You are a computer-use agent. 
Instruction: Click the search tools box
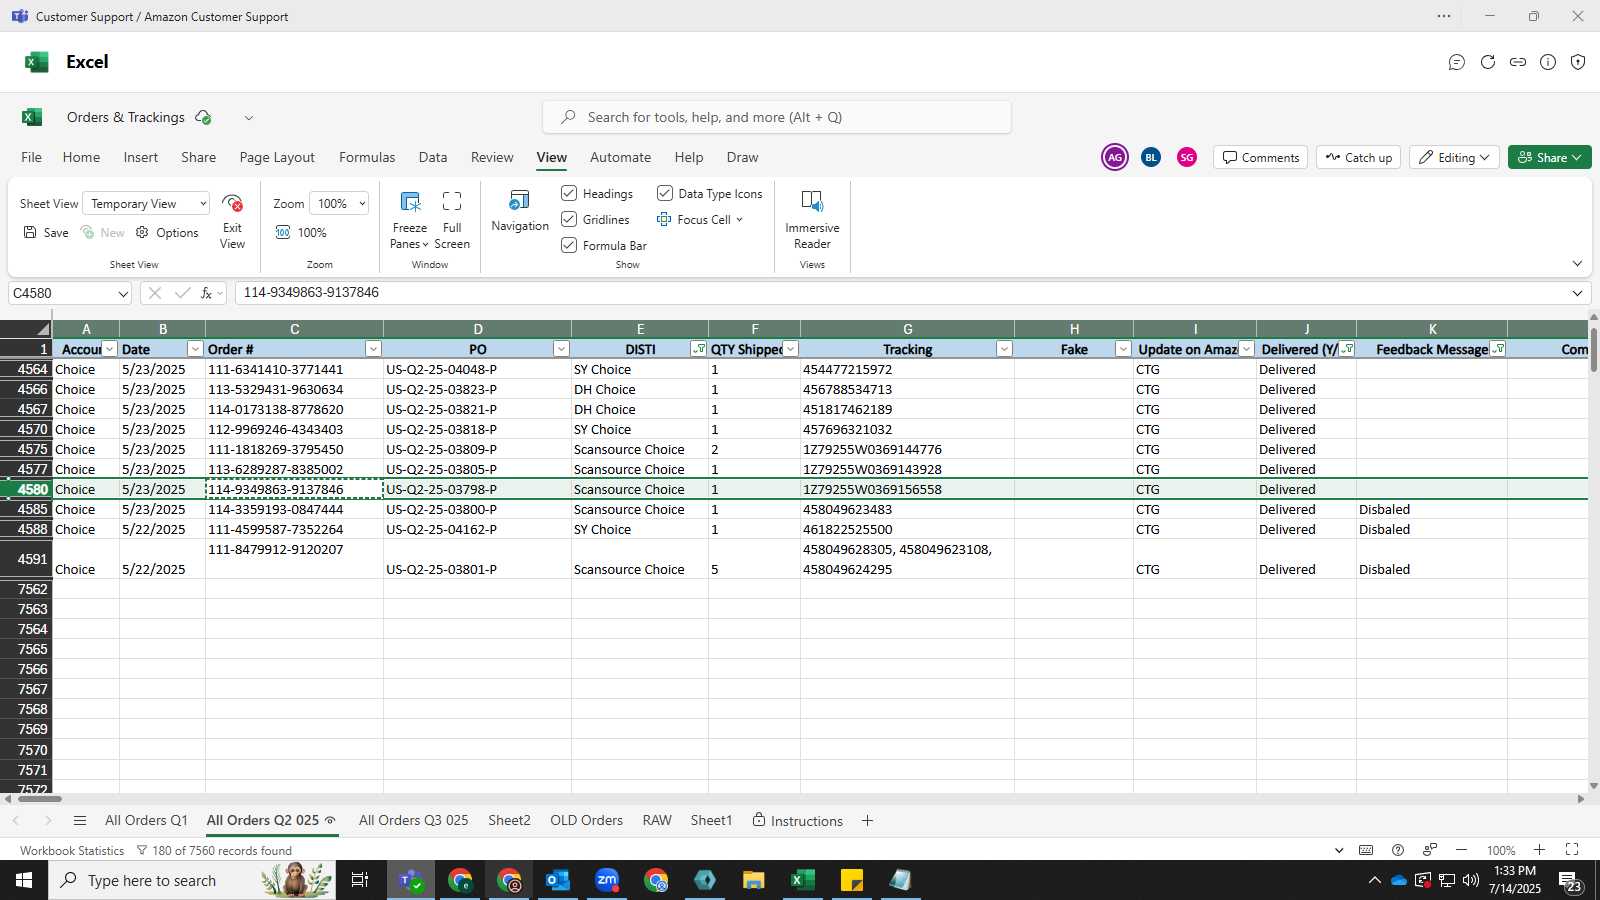click(x=777, y=117)
